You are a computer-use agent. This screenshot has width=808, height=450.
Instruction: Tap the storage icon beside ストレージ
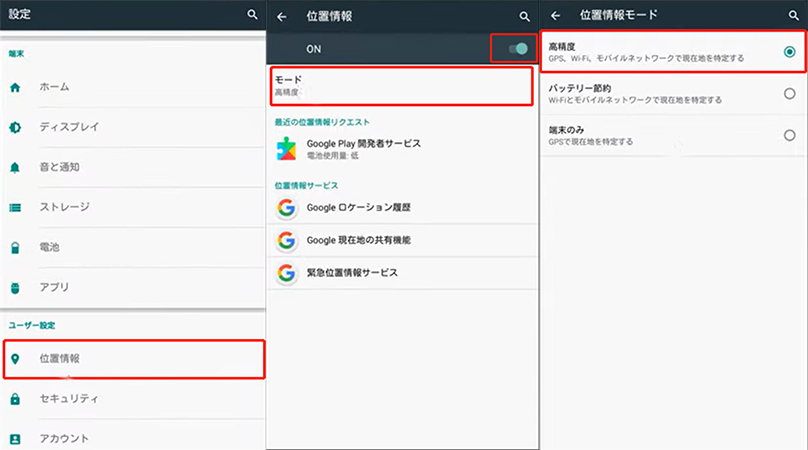click(x=15, y=208)
